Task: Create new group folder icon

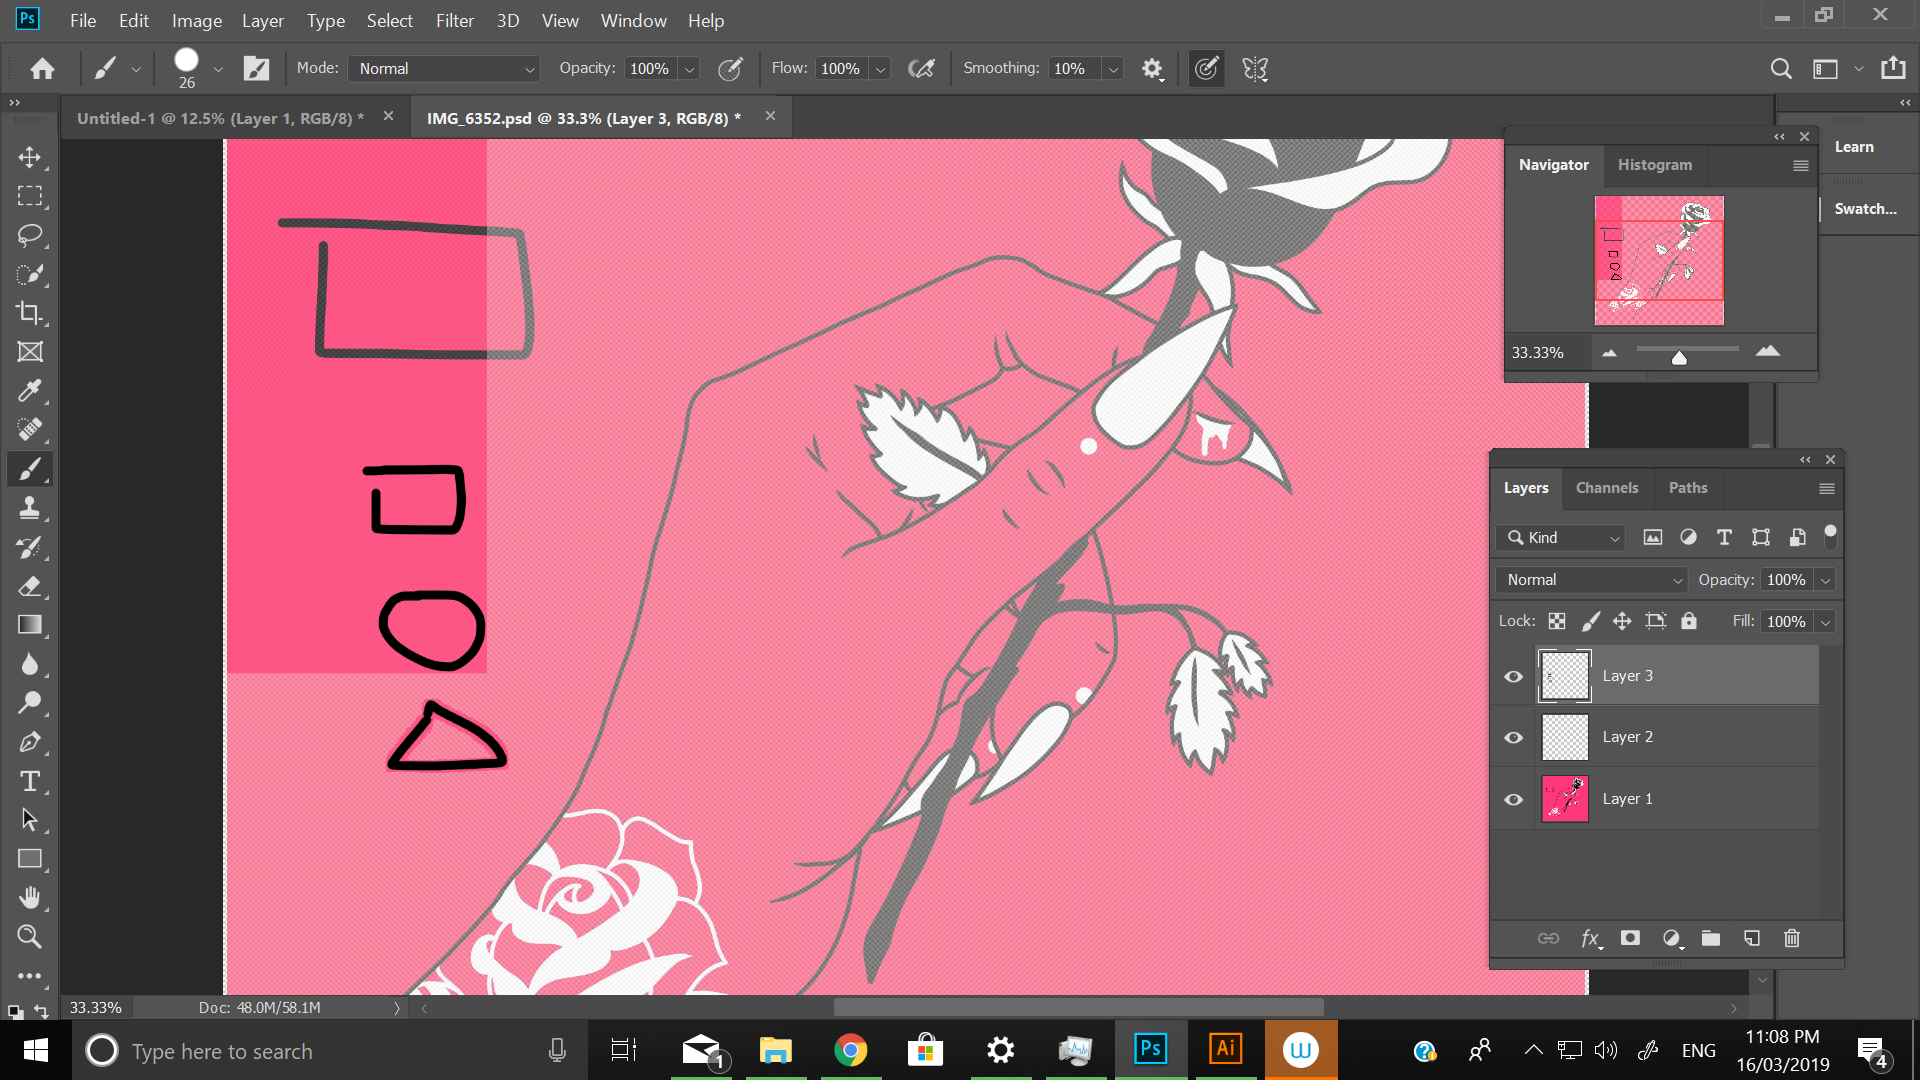Action: (1711, 938)
